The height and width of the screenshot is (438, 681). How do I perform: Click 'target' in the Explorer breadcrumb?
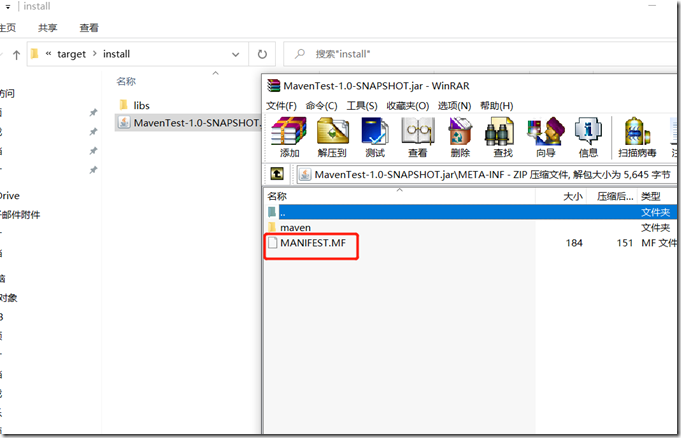(72, 54)
